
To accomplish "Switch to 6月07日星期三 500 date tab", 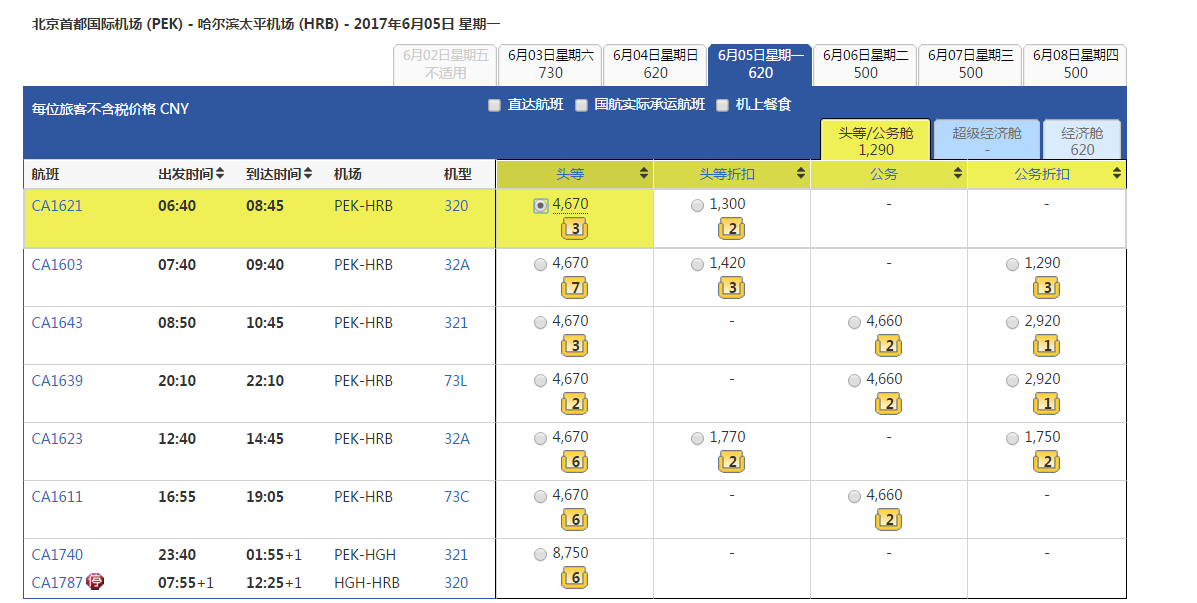I will (970, 65).
